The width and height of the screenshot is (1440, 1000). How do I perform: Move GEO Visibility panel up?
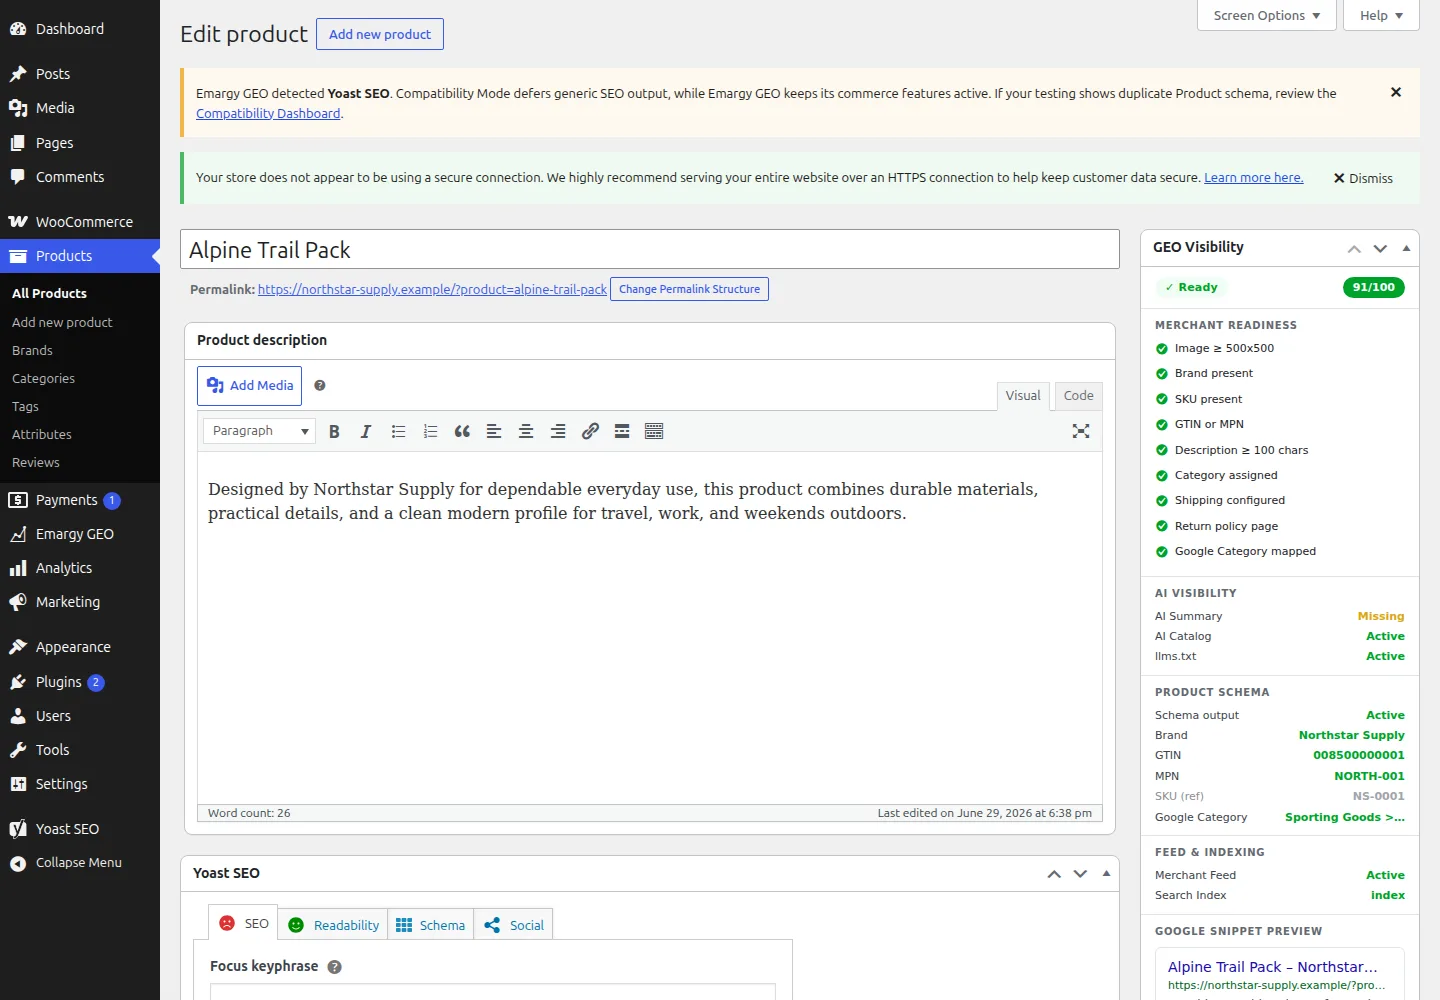click(x=1354, y=248)
